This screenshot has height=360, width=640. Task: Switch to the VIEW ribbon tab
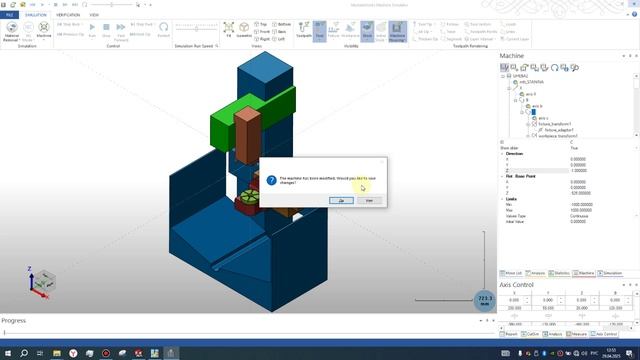click(94, 15)
